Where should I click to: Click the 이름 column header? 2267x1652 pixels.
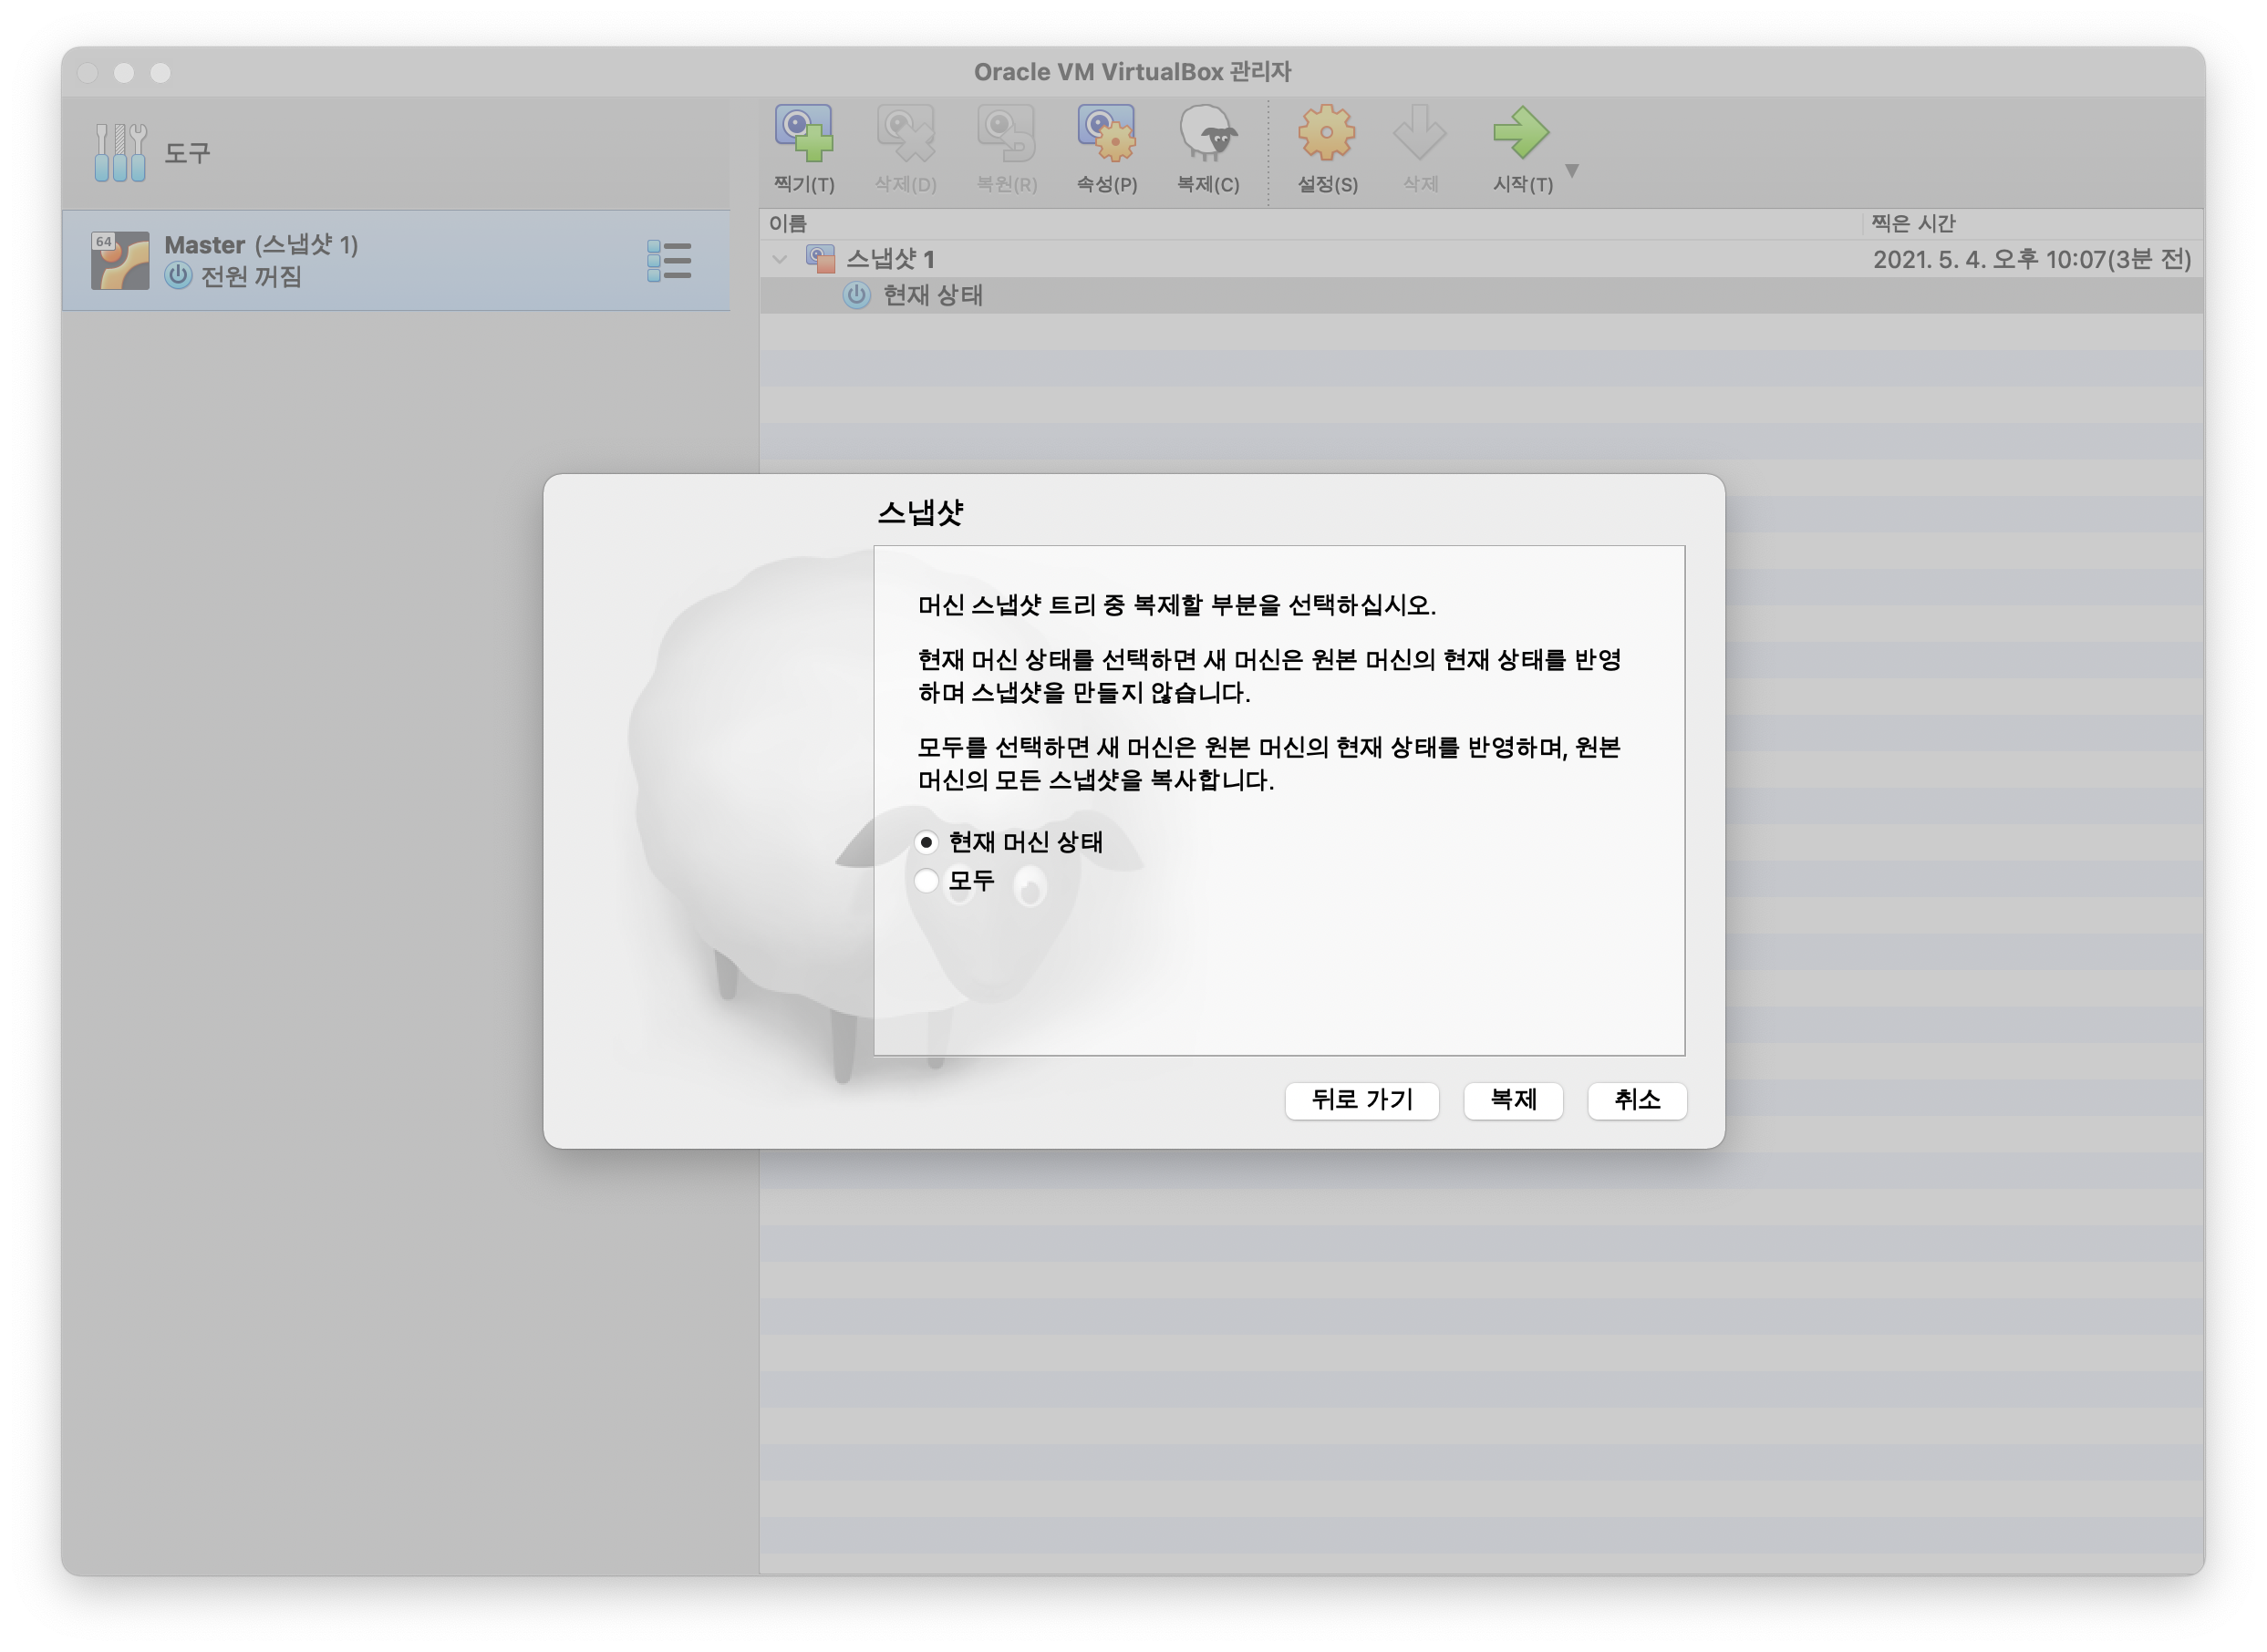(788, 224)
